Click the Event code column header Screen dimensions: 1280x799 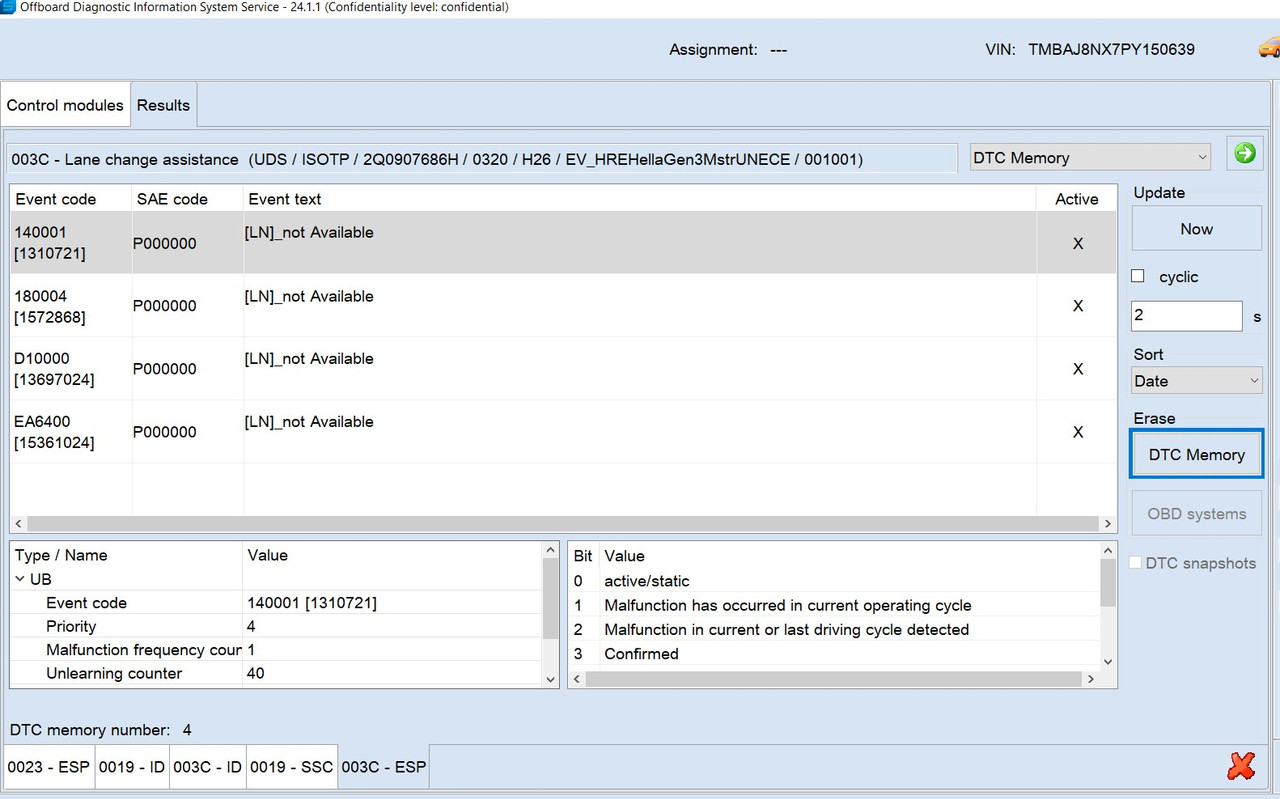coord(71,199)
